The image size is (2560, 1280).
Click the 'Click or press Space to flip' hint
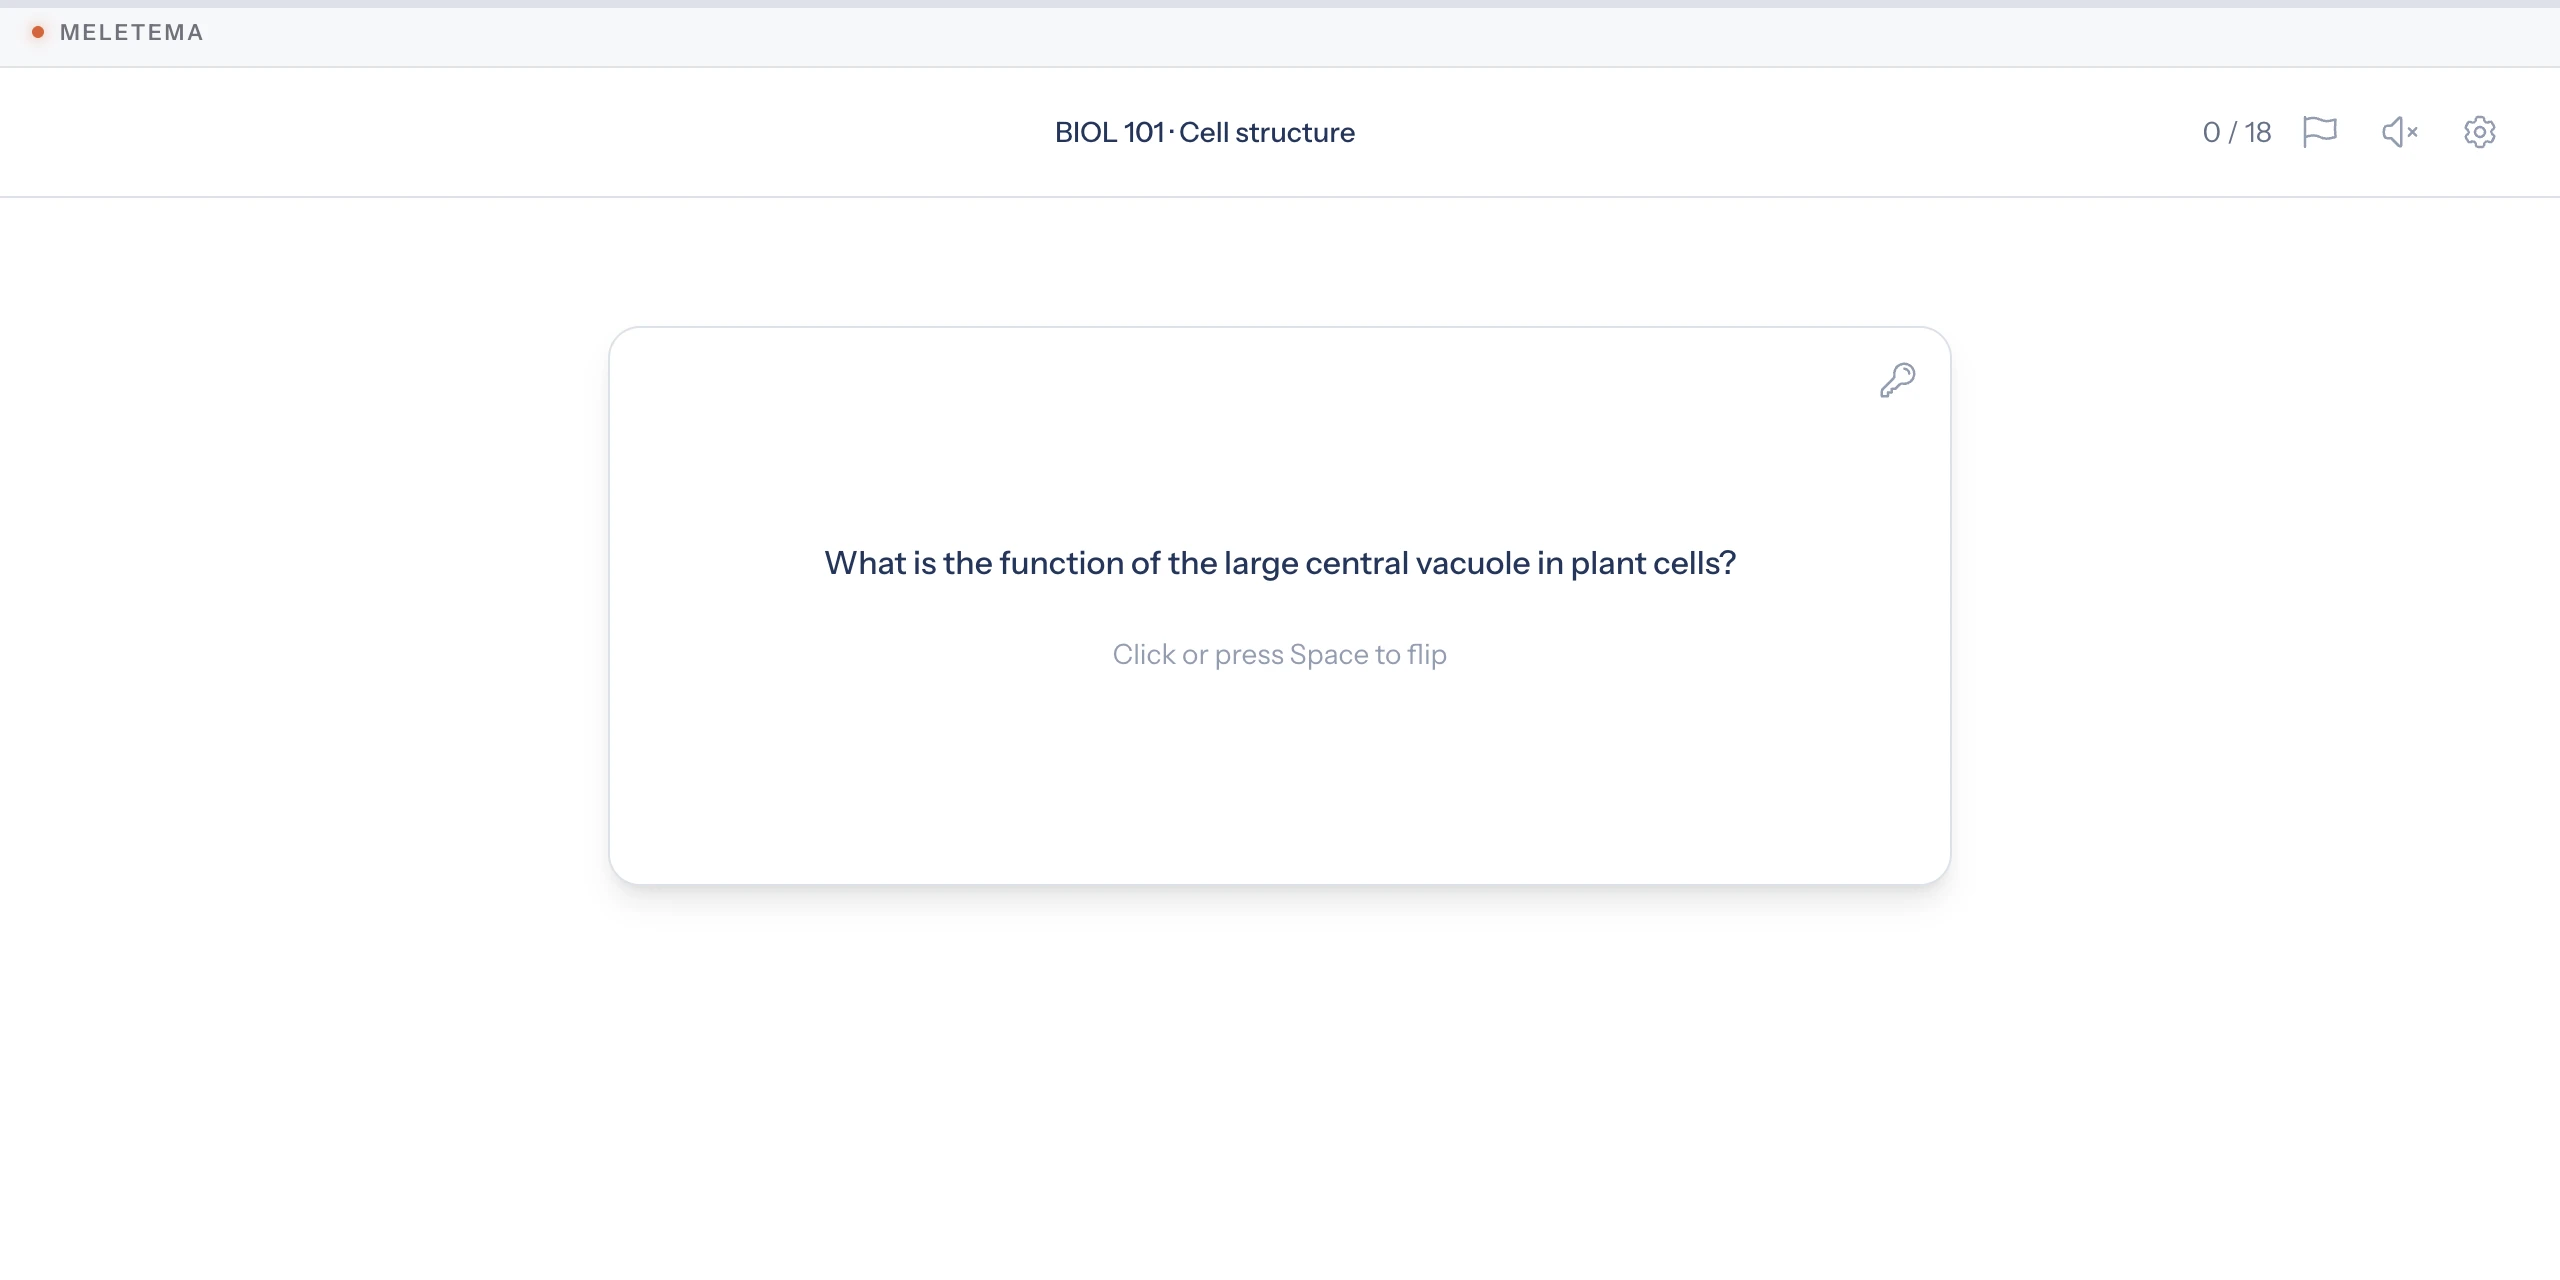coord(1279,654)
